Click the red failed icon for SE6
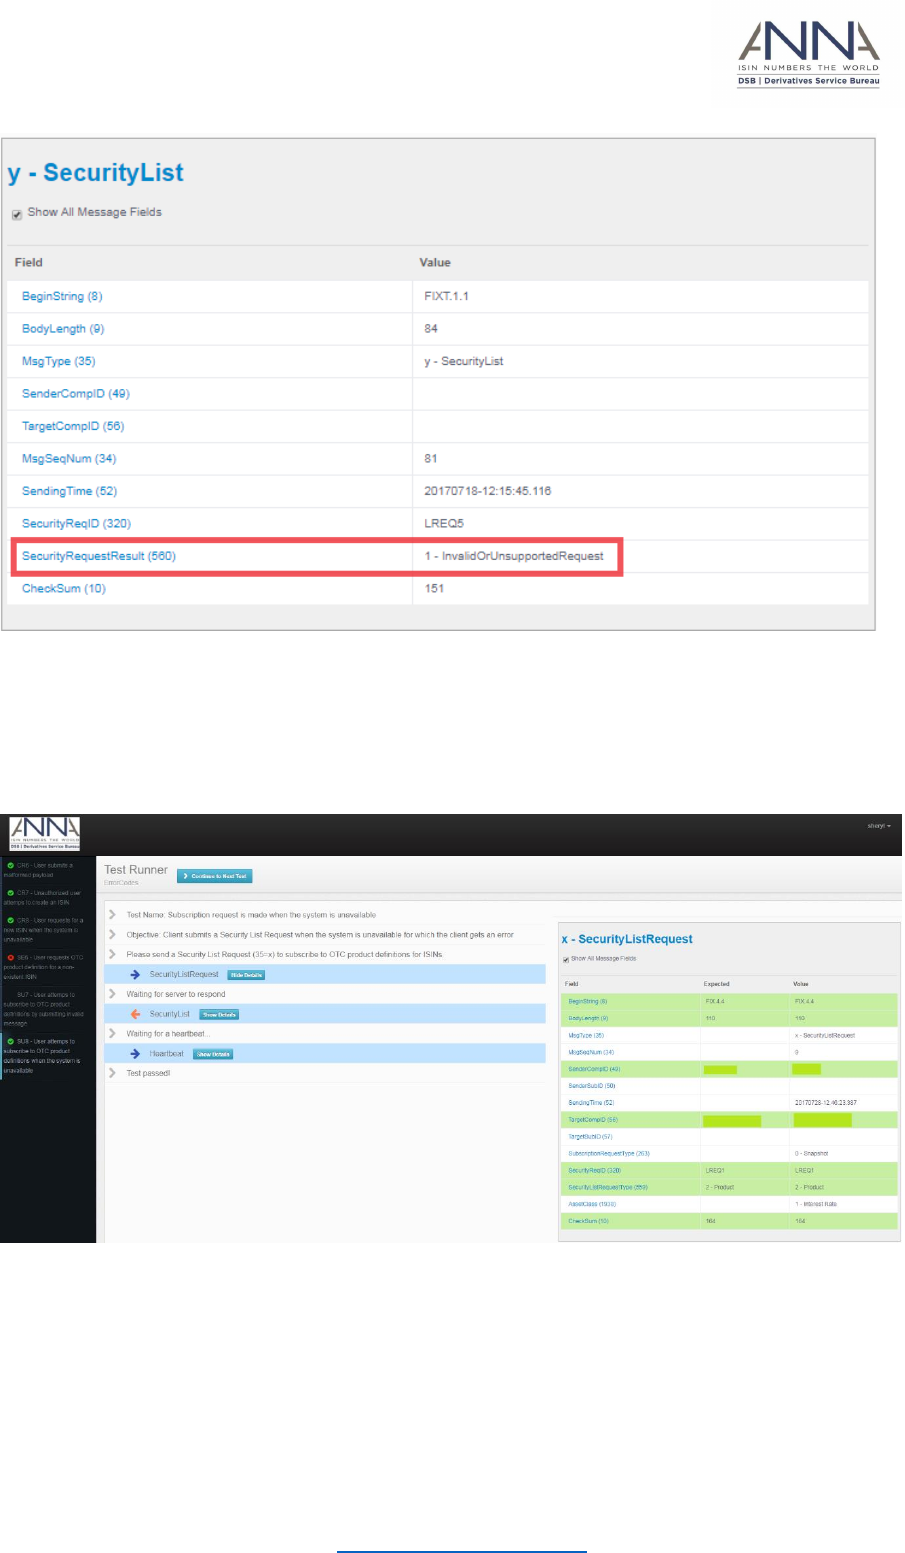Viewport: 905px width, 1553px height. click(x=11, y=957)
